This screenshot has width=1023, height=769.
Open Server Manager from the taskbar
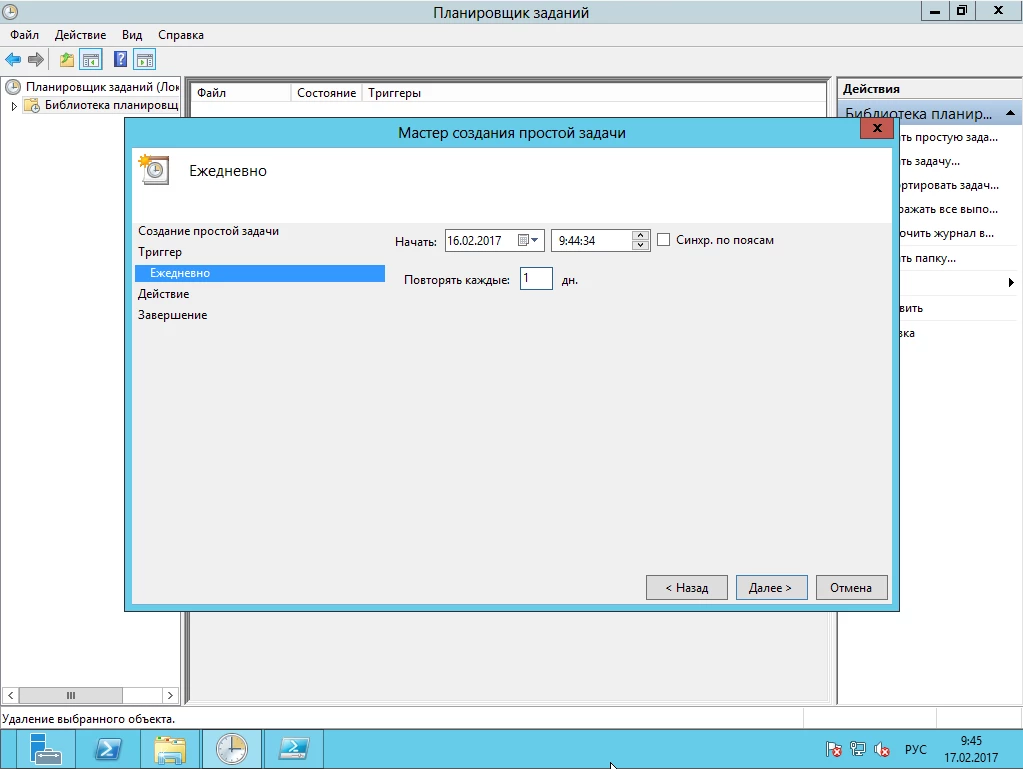45,749
